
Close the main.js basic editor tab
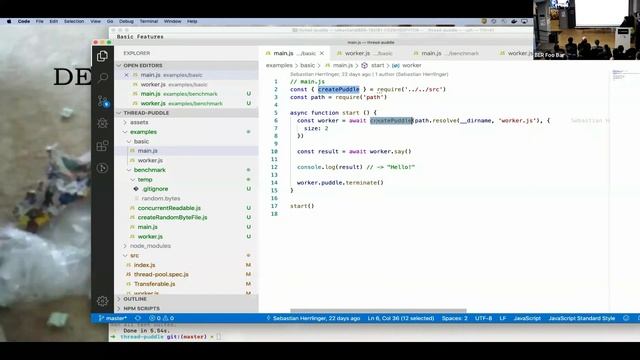pyautogui.click(x=322, y=53)
